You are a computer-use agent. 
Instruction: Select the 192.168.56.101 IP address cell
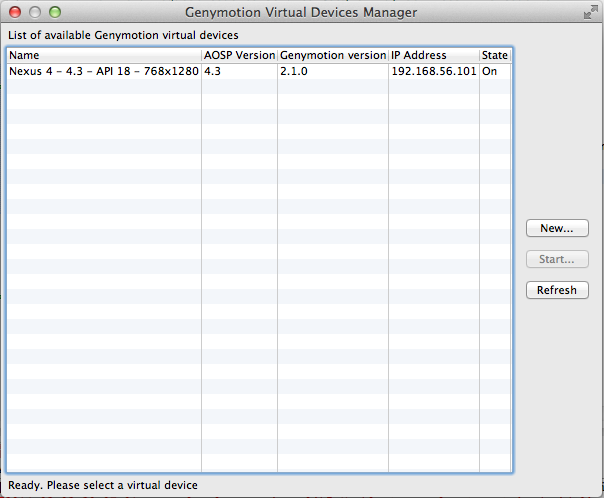(x=434, y=71)
